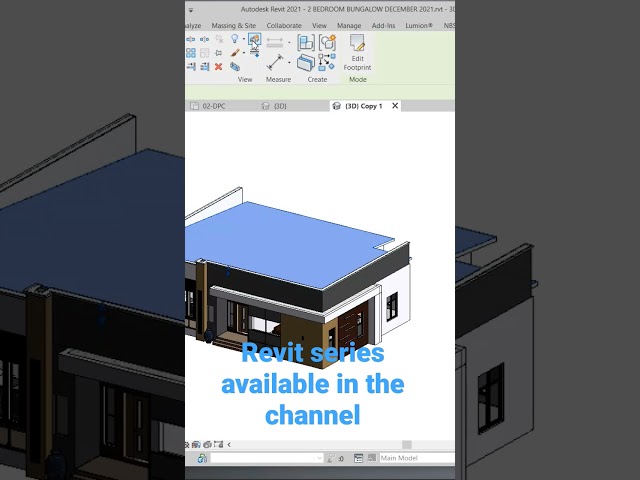This screenshot has width=640, height=480.
Task: Click the Hide in View lightbulb icon
Action: pyautogui.click(x=235, y=39)
